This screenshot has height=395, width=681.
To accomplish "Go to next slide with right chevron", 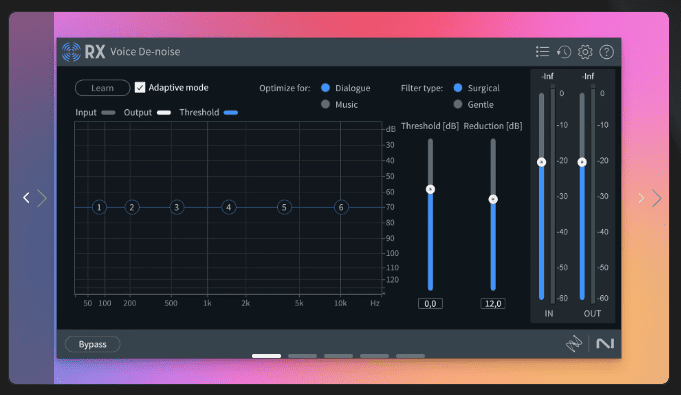I will (656, 198).
